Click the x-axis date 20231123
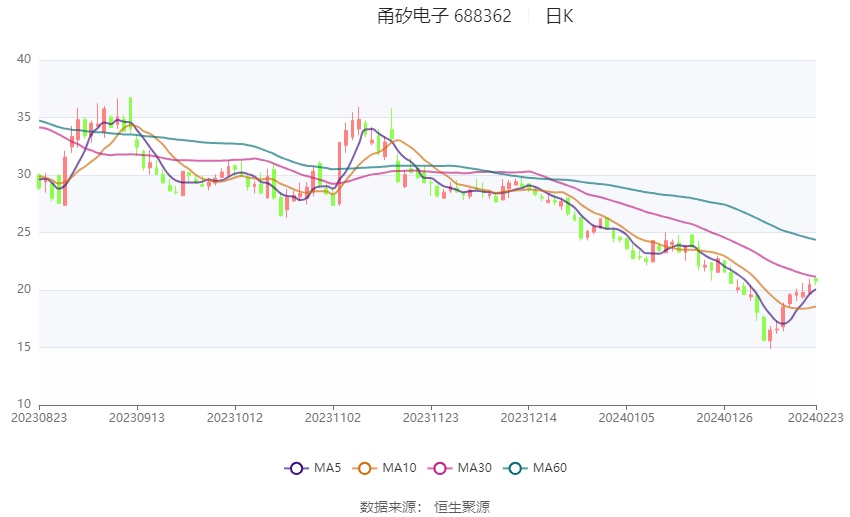The image size is (850, 517). coord(430,418)
